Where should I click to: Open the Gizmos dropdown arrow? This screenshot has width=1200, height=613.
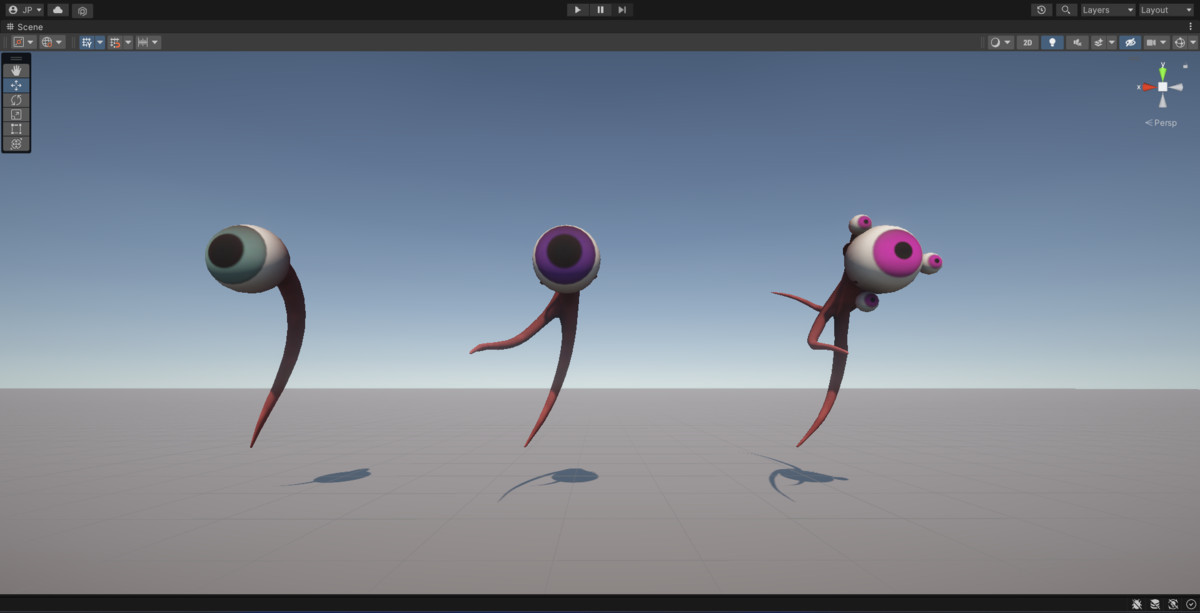1192,43
